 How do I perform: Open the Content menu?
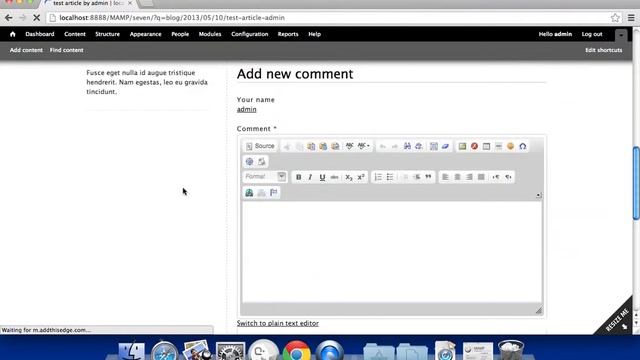(75, 34)
